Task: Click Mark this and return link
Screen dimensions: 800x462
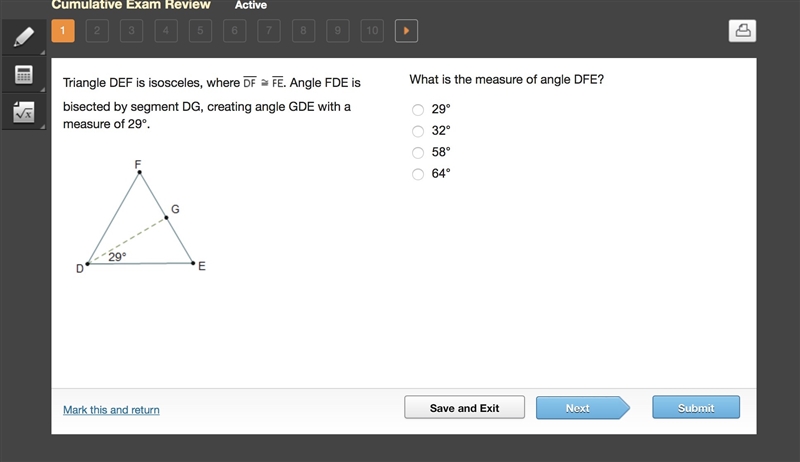Action: point(111,410)
